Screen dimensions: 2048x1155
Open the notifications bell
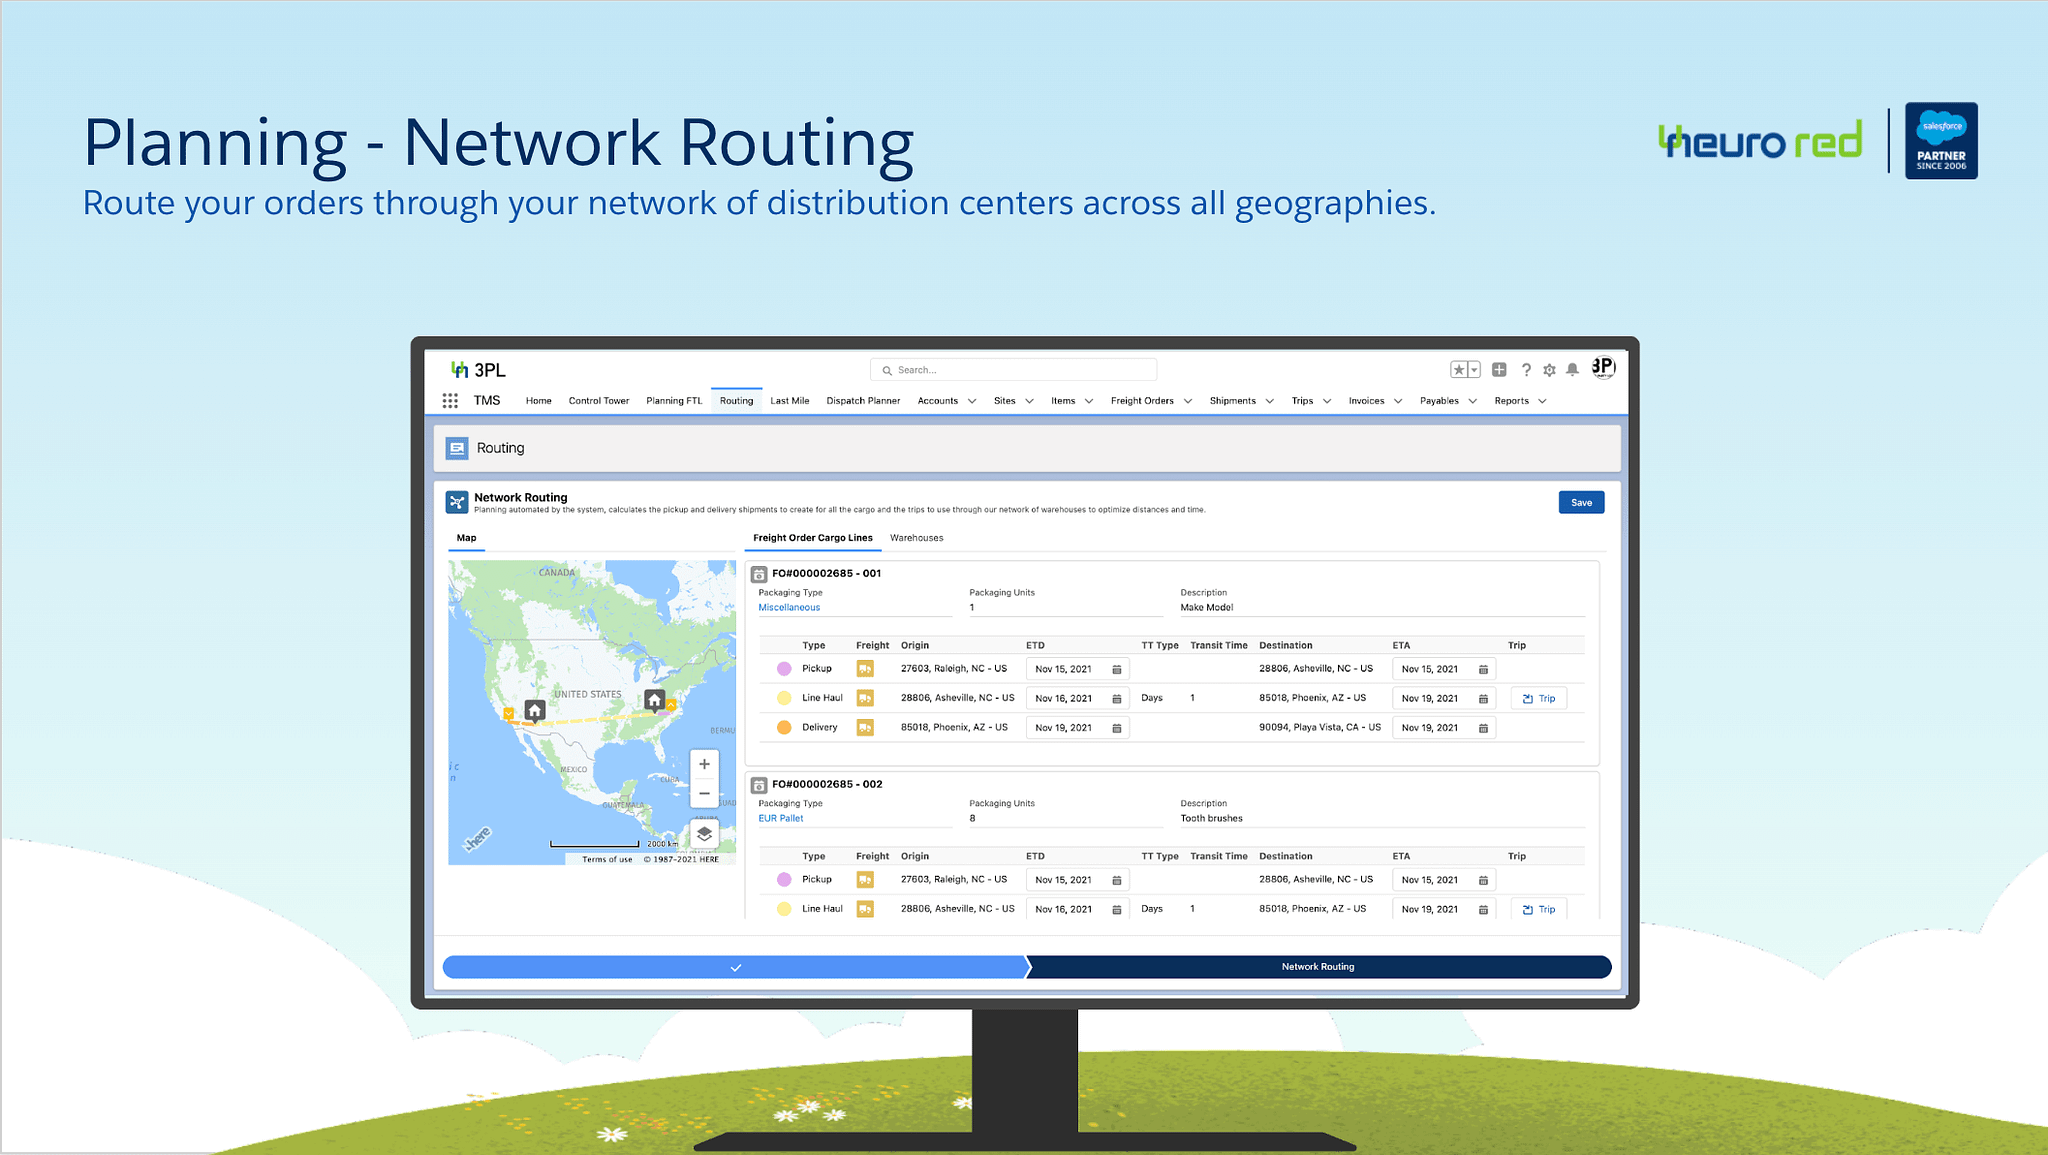tap(1572, 370)
